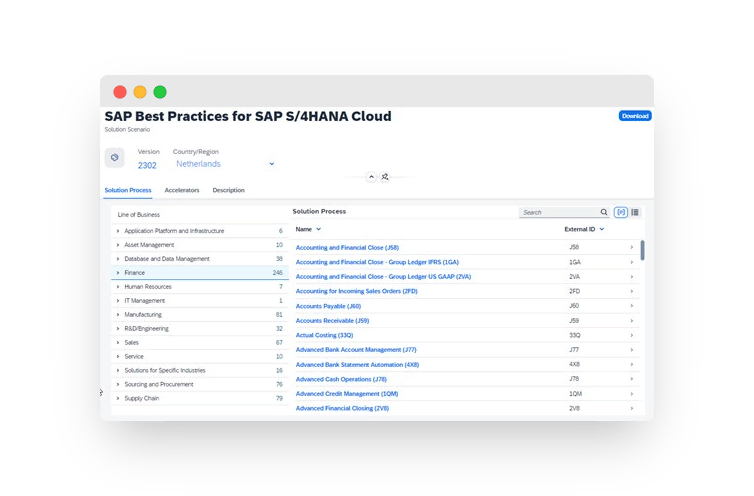Click navigation arrow in the 33Q row
Screen dimensions: 754x496
[632, 335]
